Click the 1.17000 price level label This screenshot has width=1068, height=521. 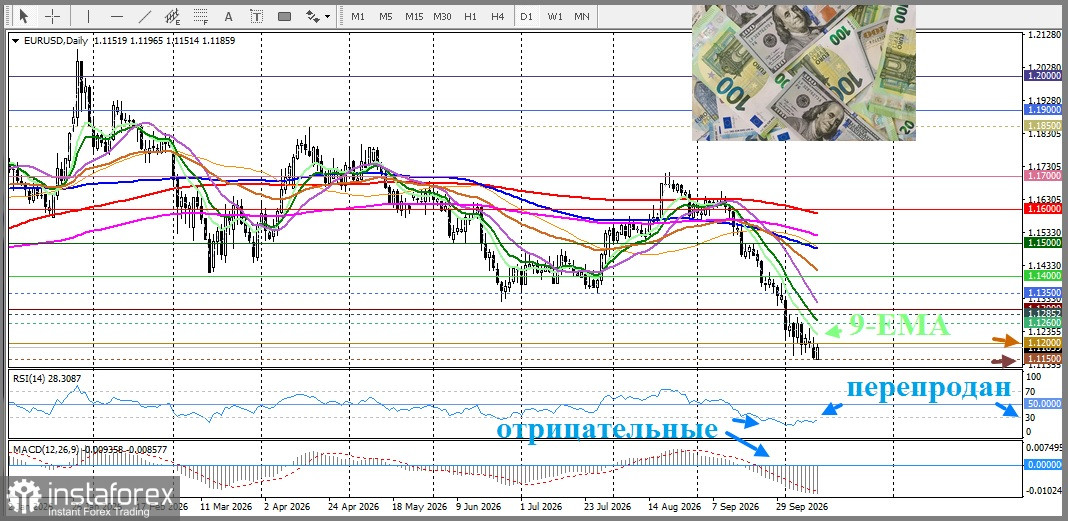tap(1043, 176)
